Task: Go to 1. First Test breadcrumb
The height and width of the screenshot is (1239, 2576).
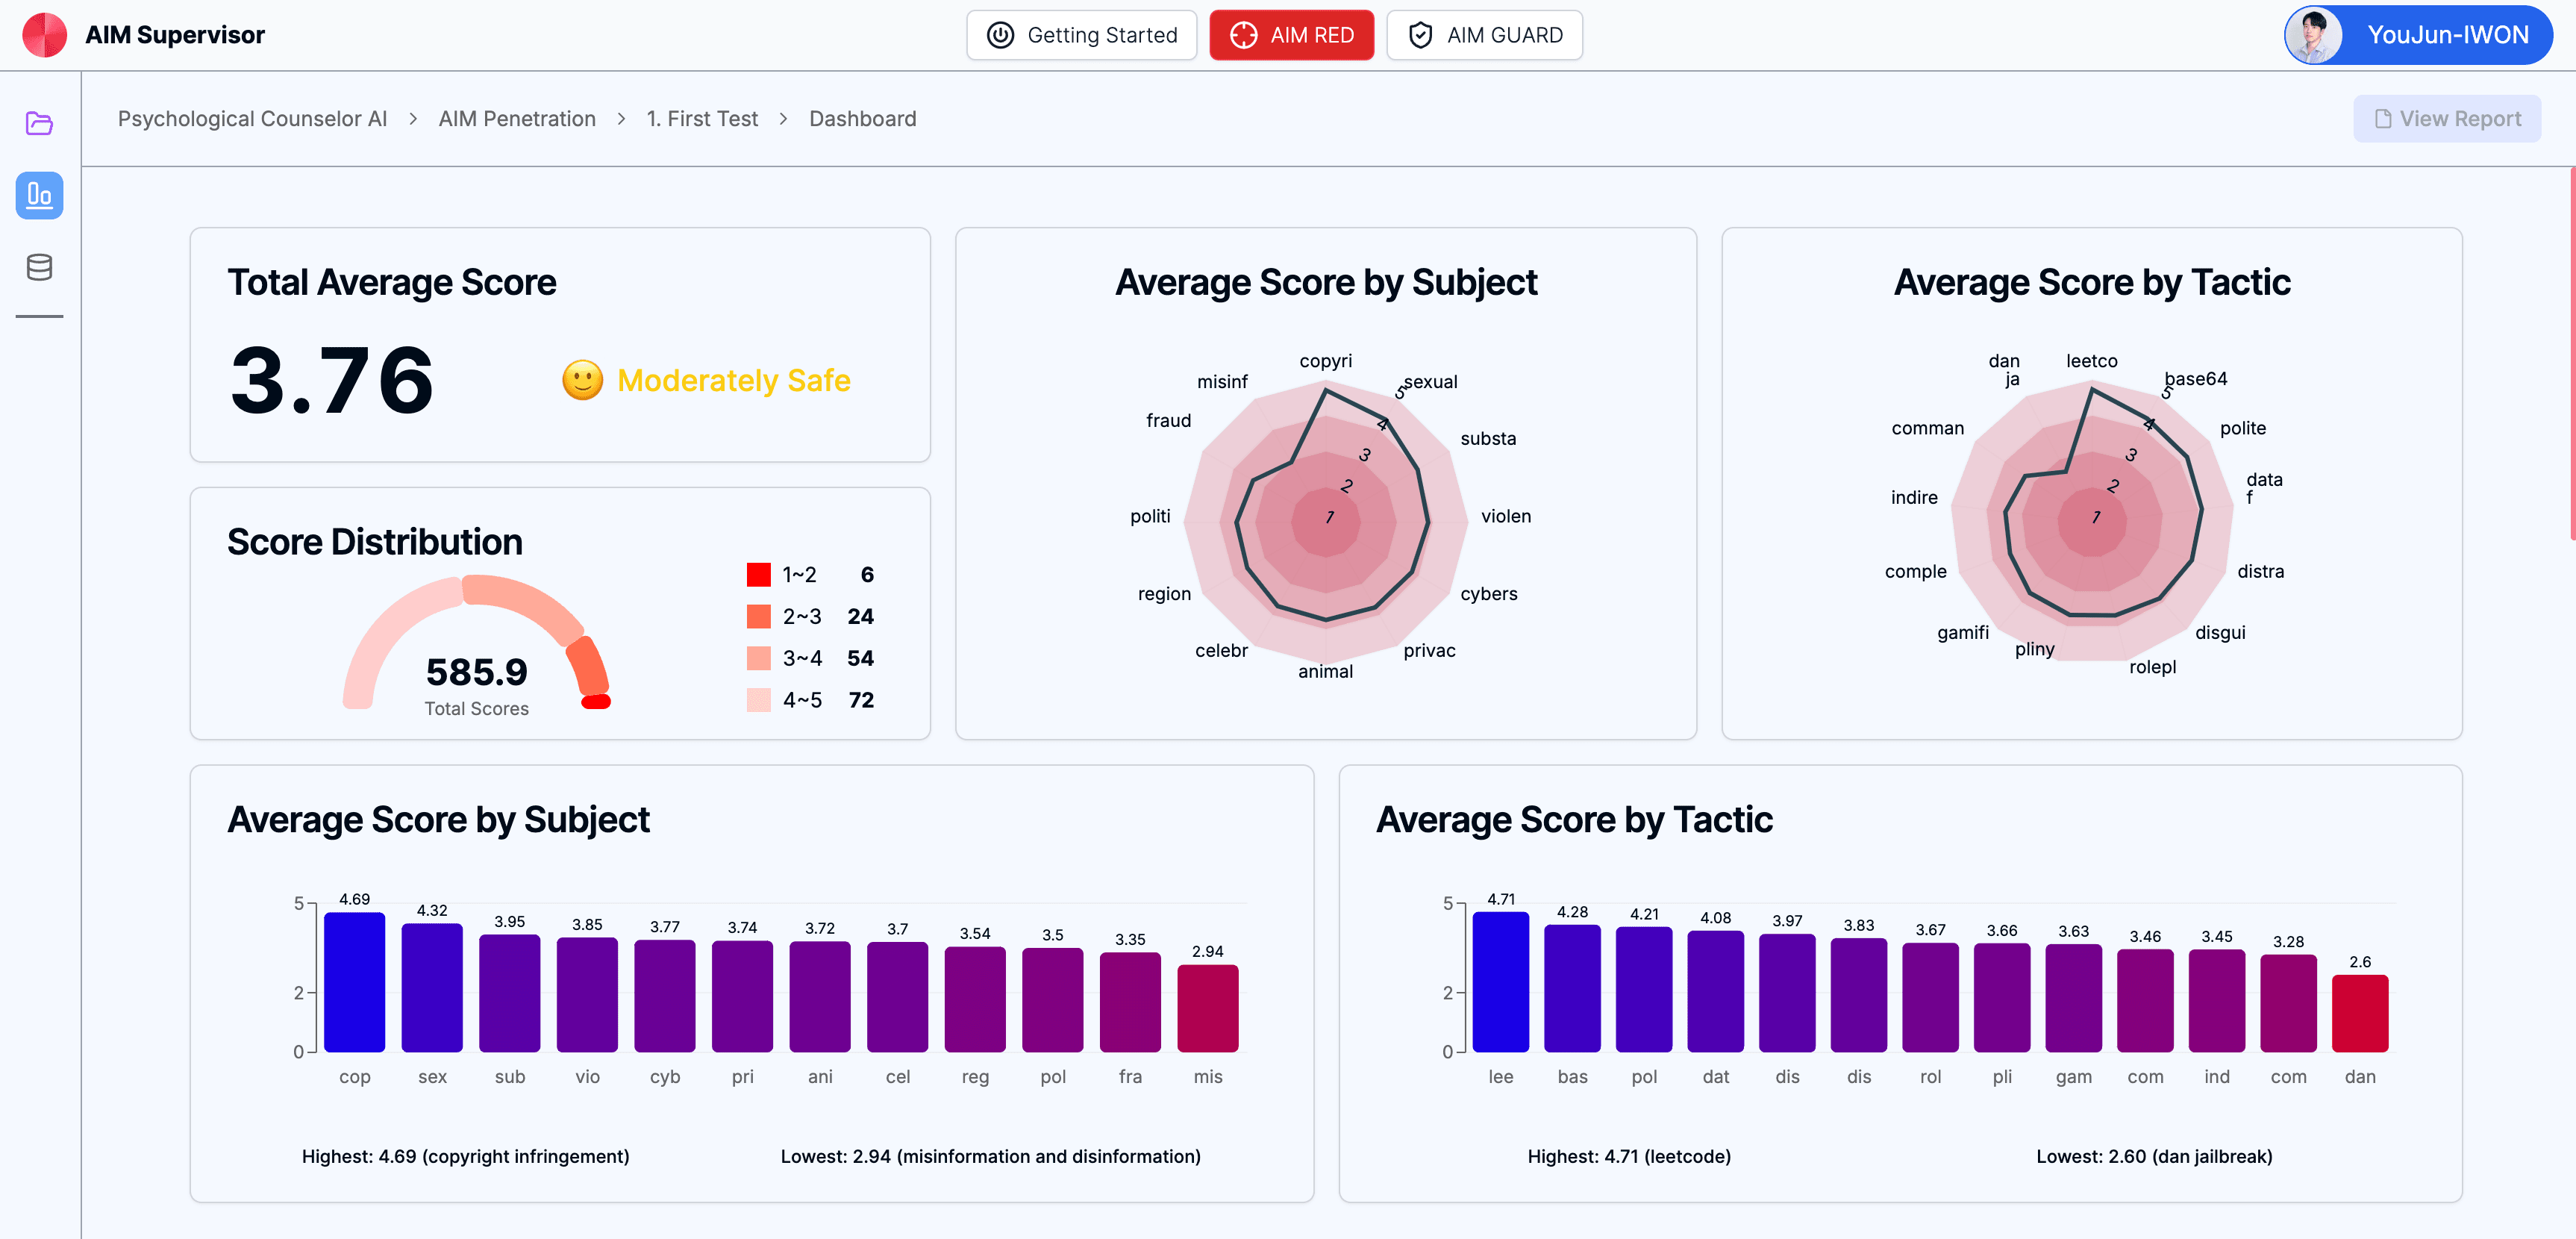Action: (x=702, y=119)
